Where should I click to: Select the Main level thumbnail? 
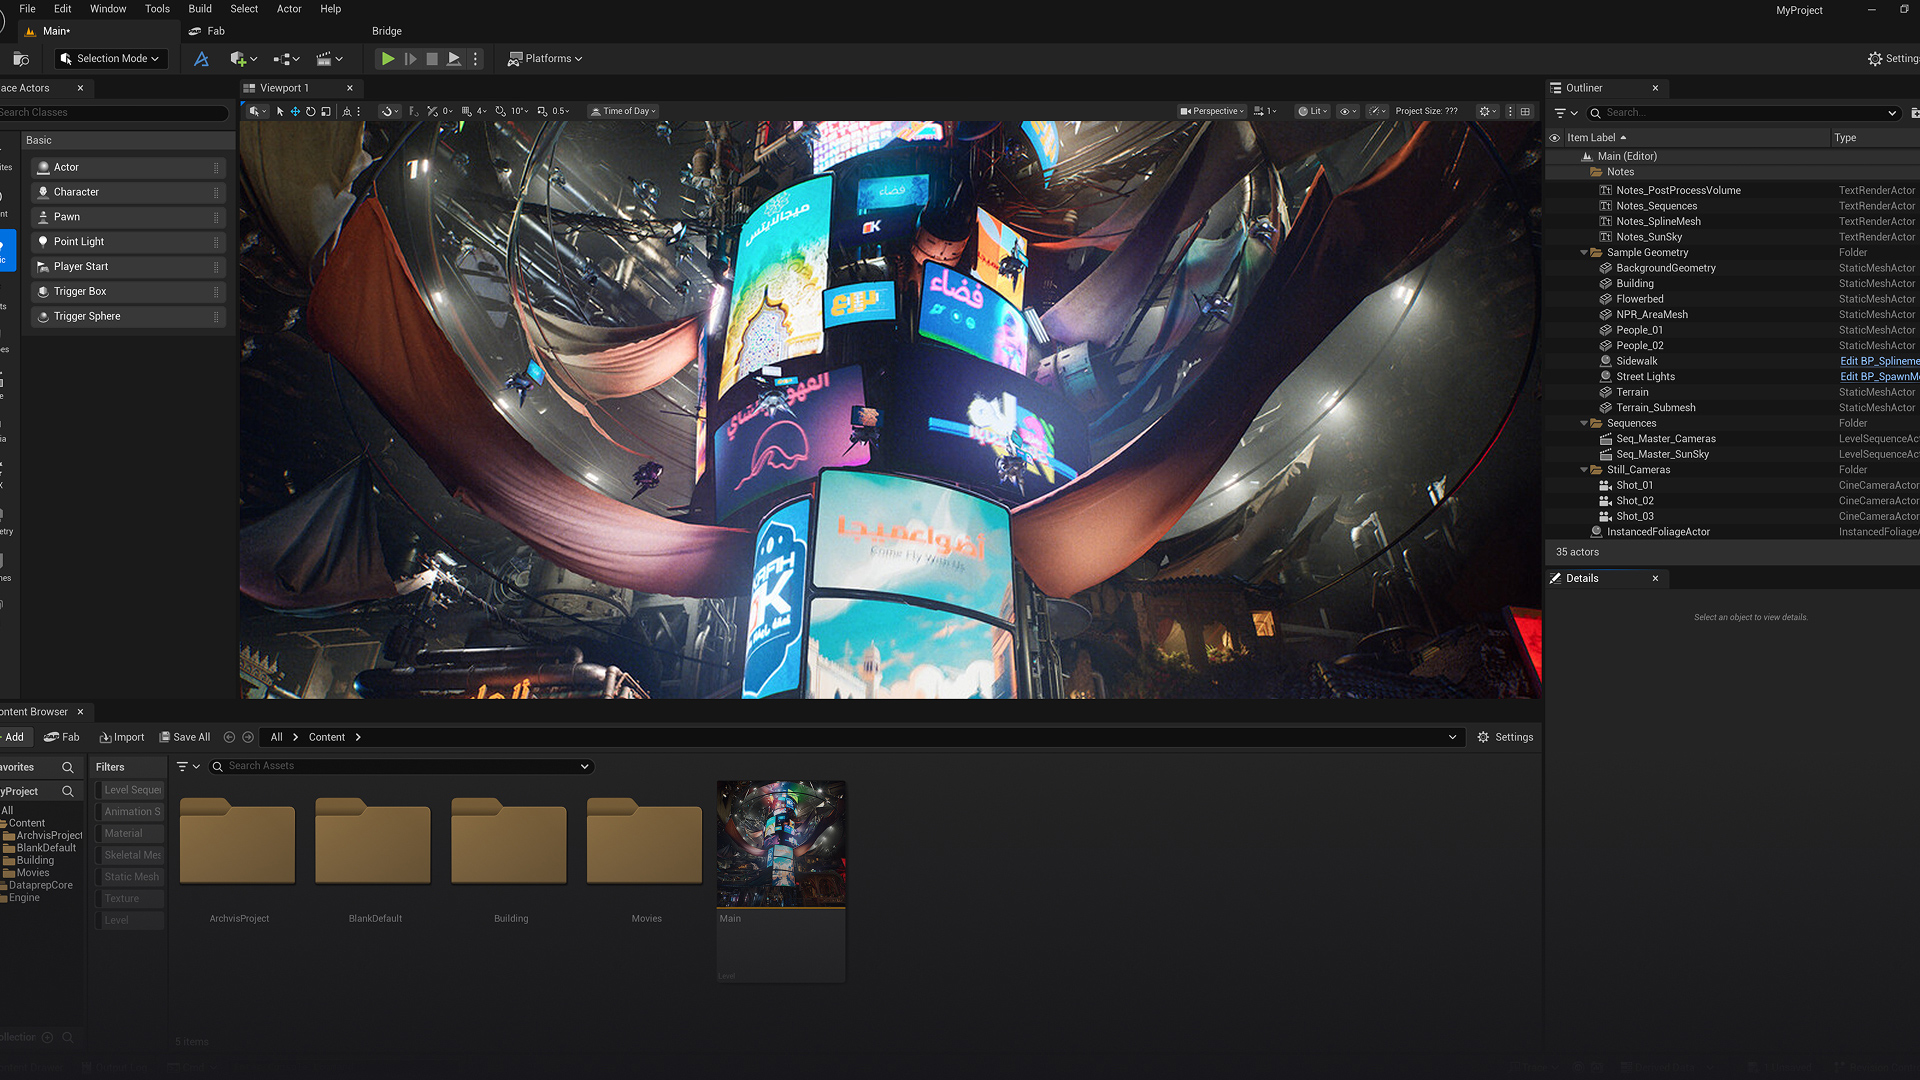[x=781, y=843]
